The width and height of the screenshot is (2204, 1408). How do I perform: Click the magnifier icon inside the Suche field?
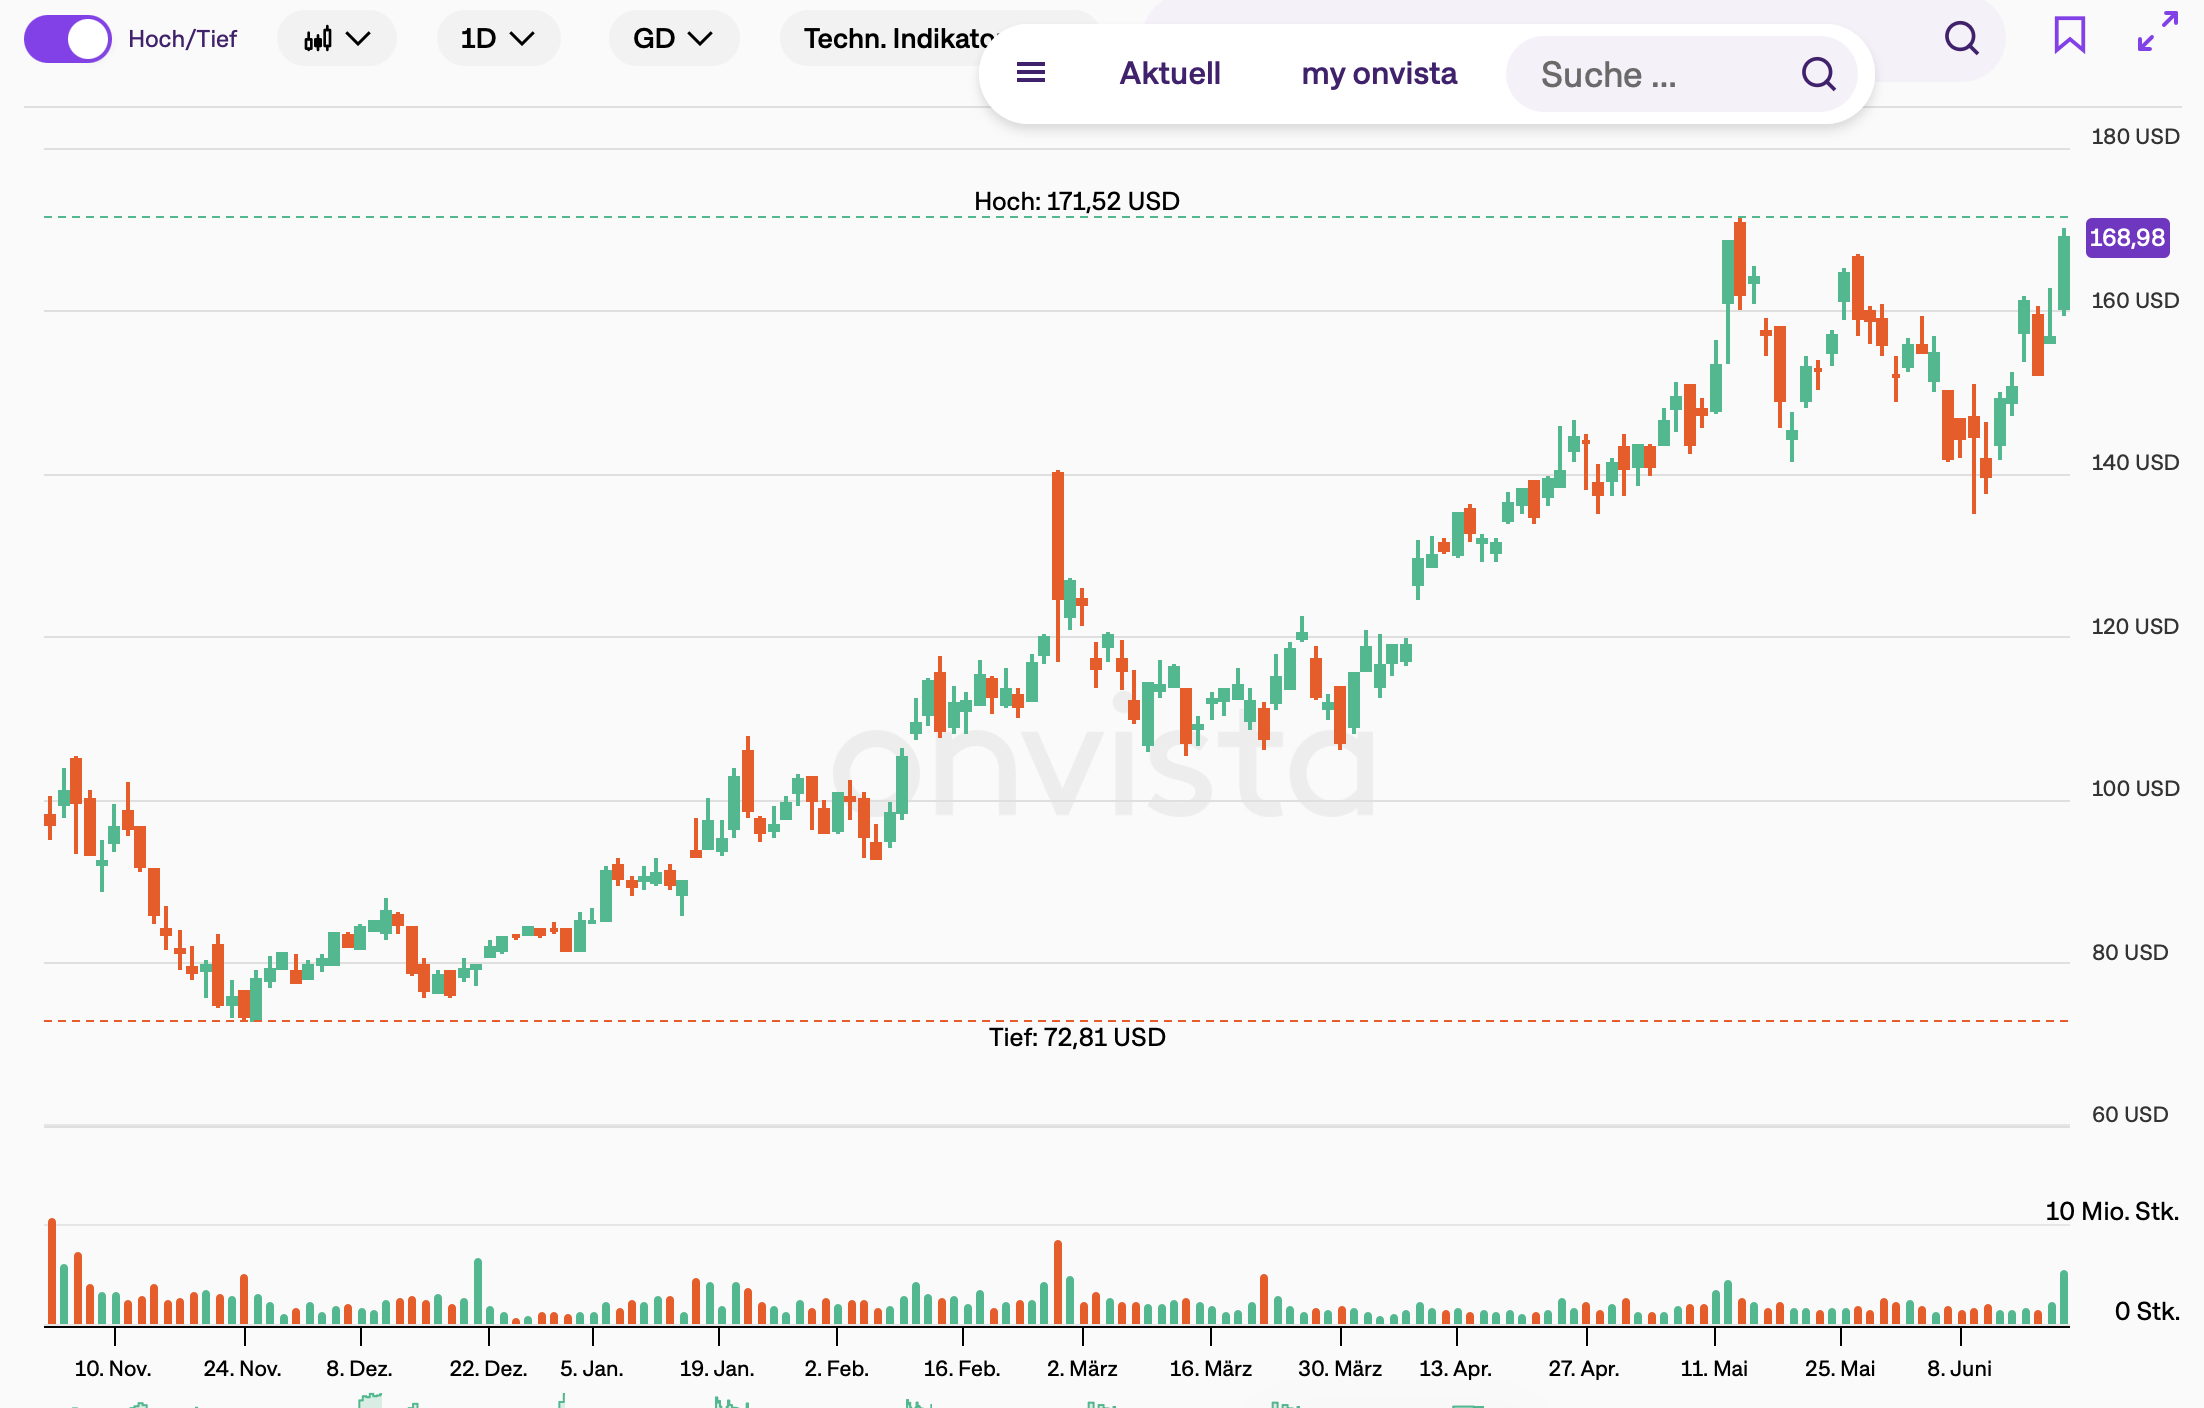point(1818,74)
